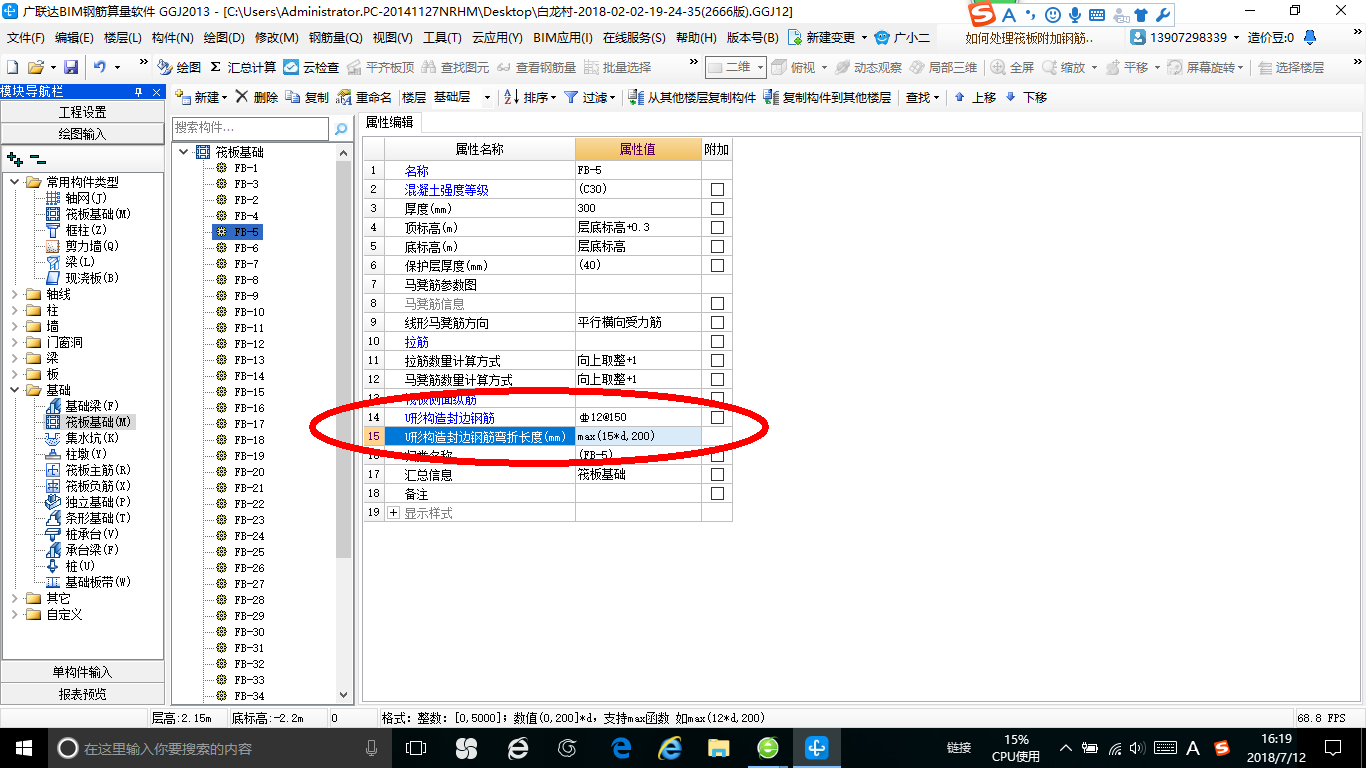Viewport: 1366px width, 768px height.
Task: Open 云检查 cloud check
Action: pos(311,67)
